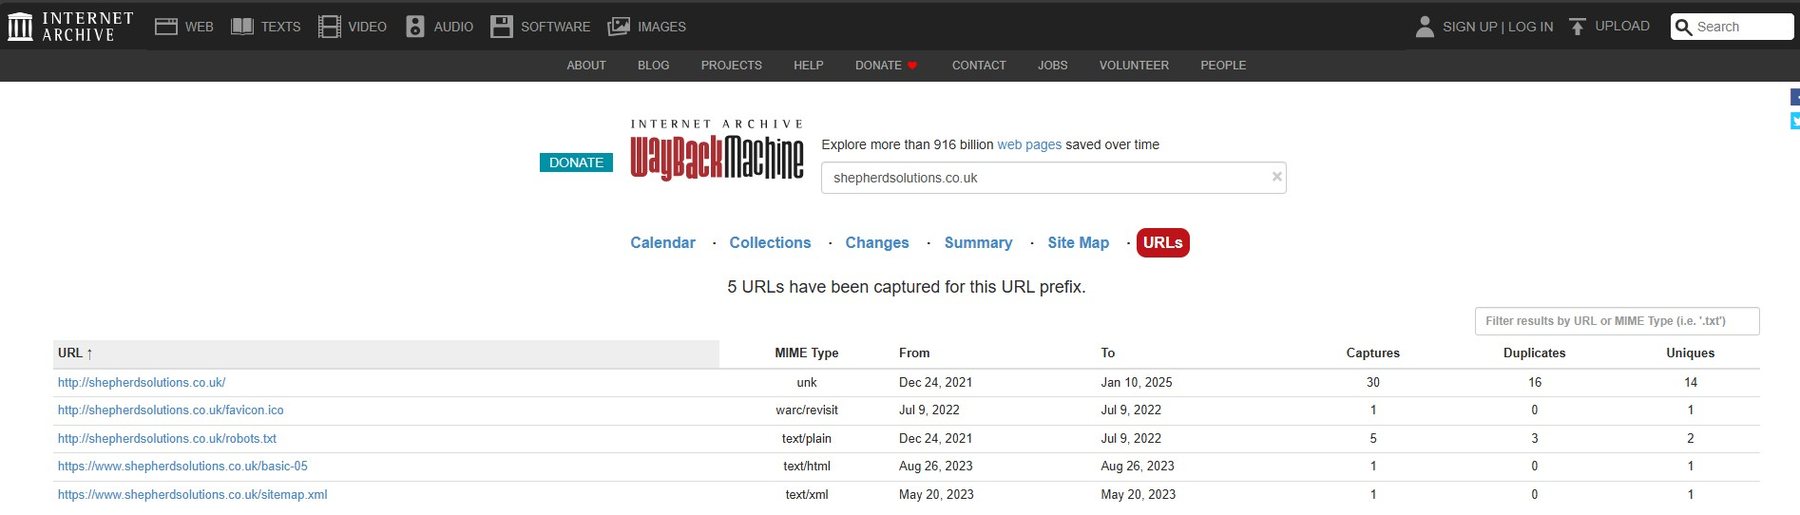Open the Texts book icon

(x=242, y=27)
